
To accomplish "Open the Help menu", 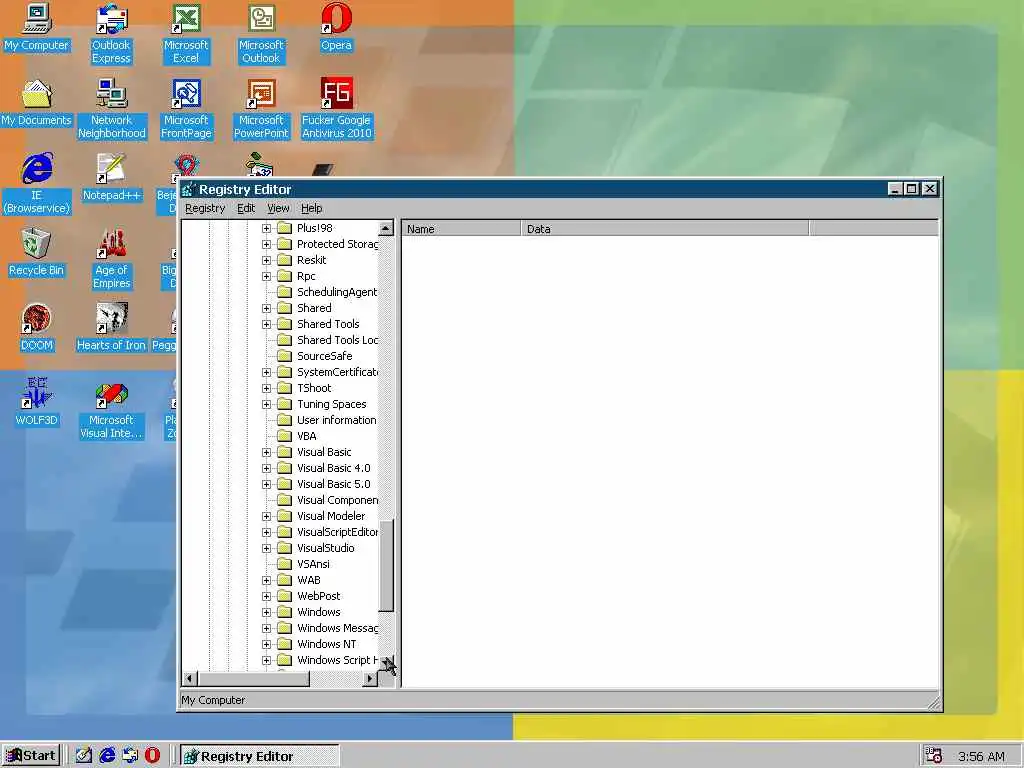I will point(312,208).
